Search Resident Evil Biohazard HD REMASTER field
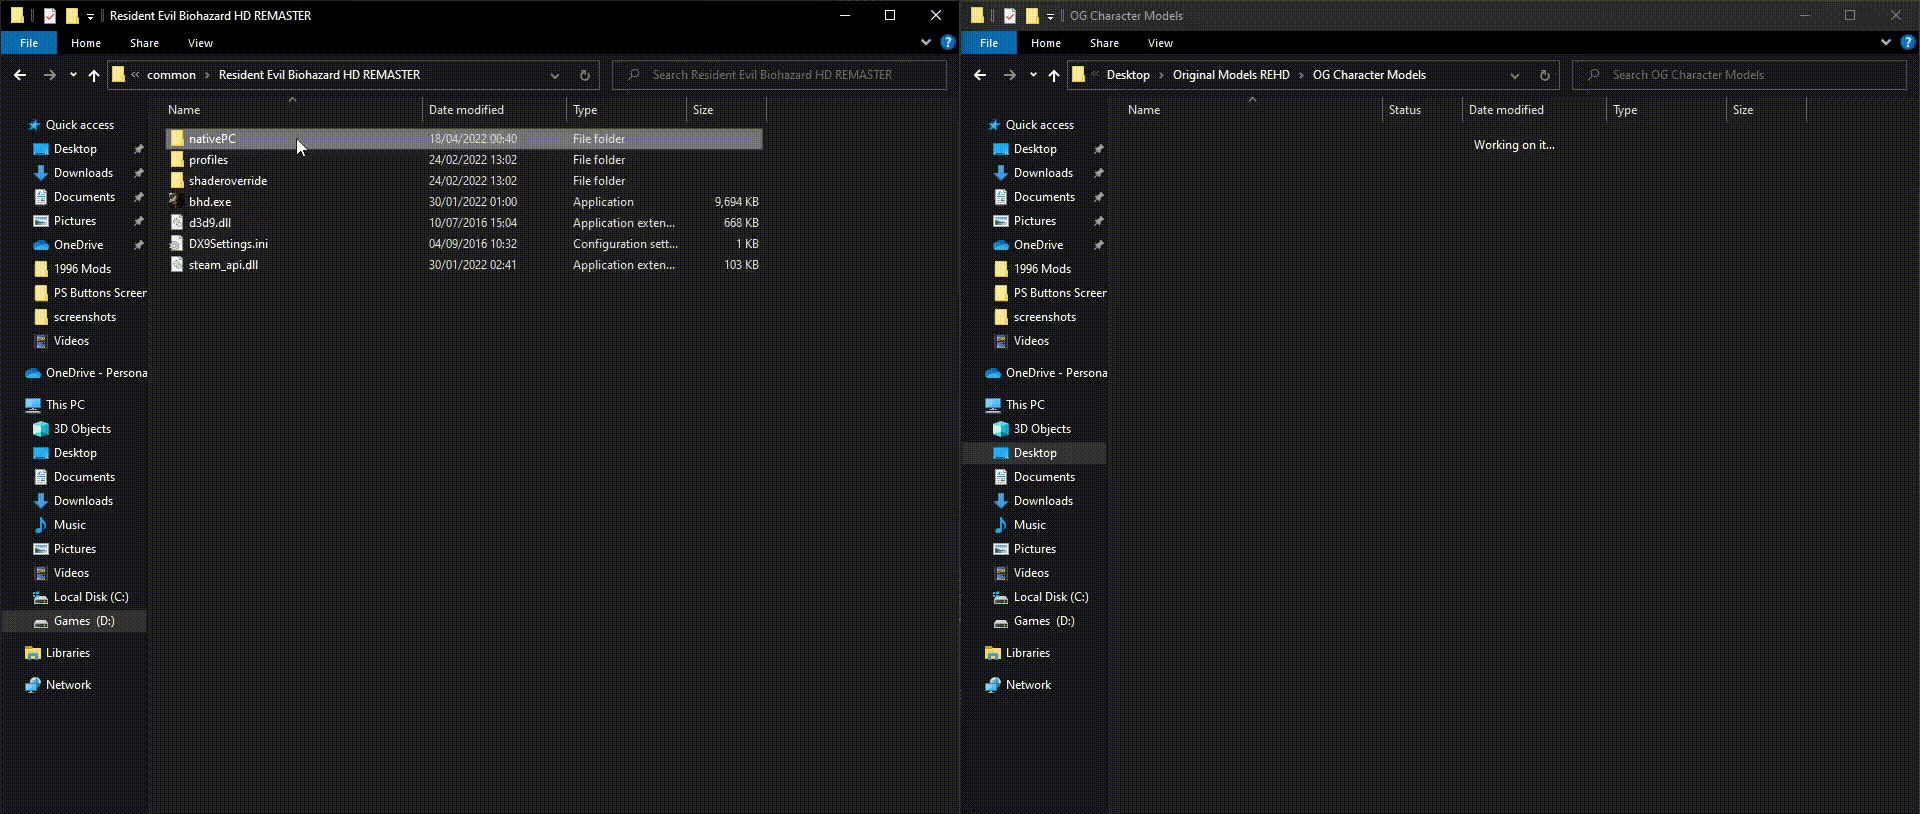 point(780,75)
